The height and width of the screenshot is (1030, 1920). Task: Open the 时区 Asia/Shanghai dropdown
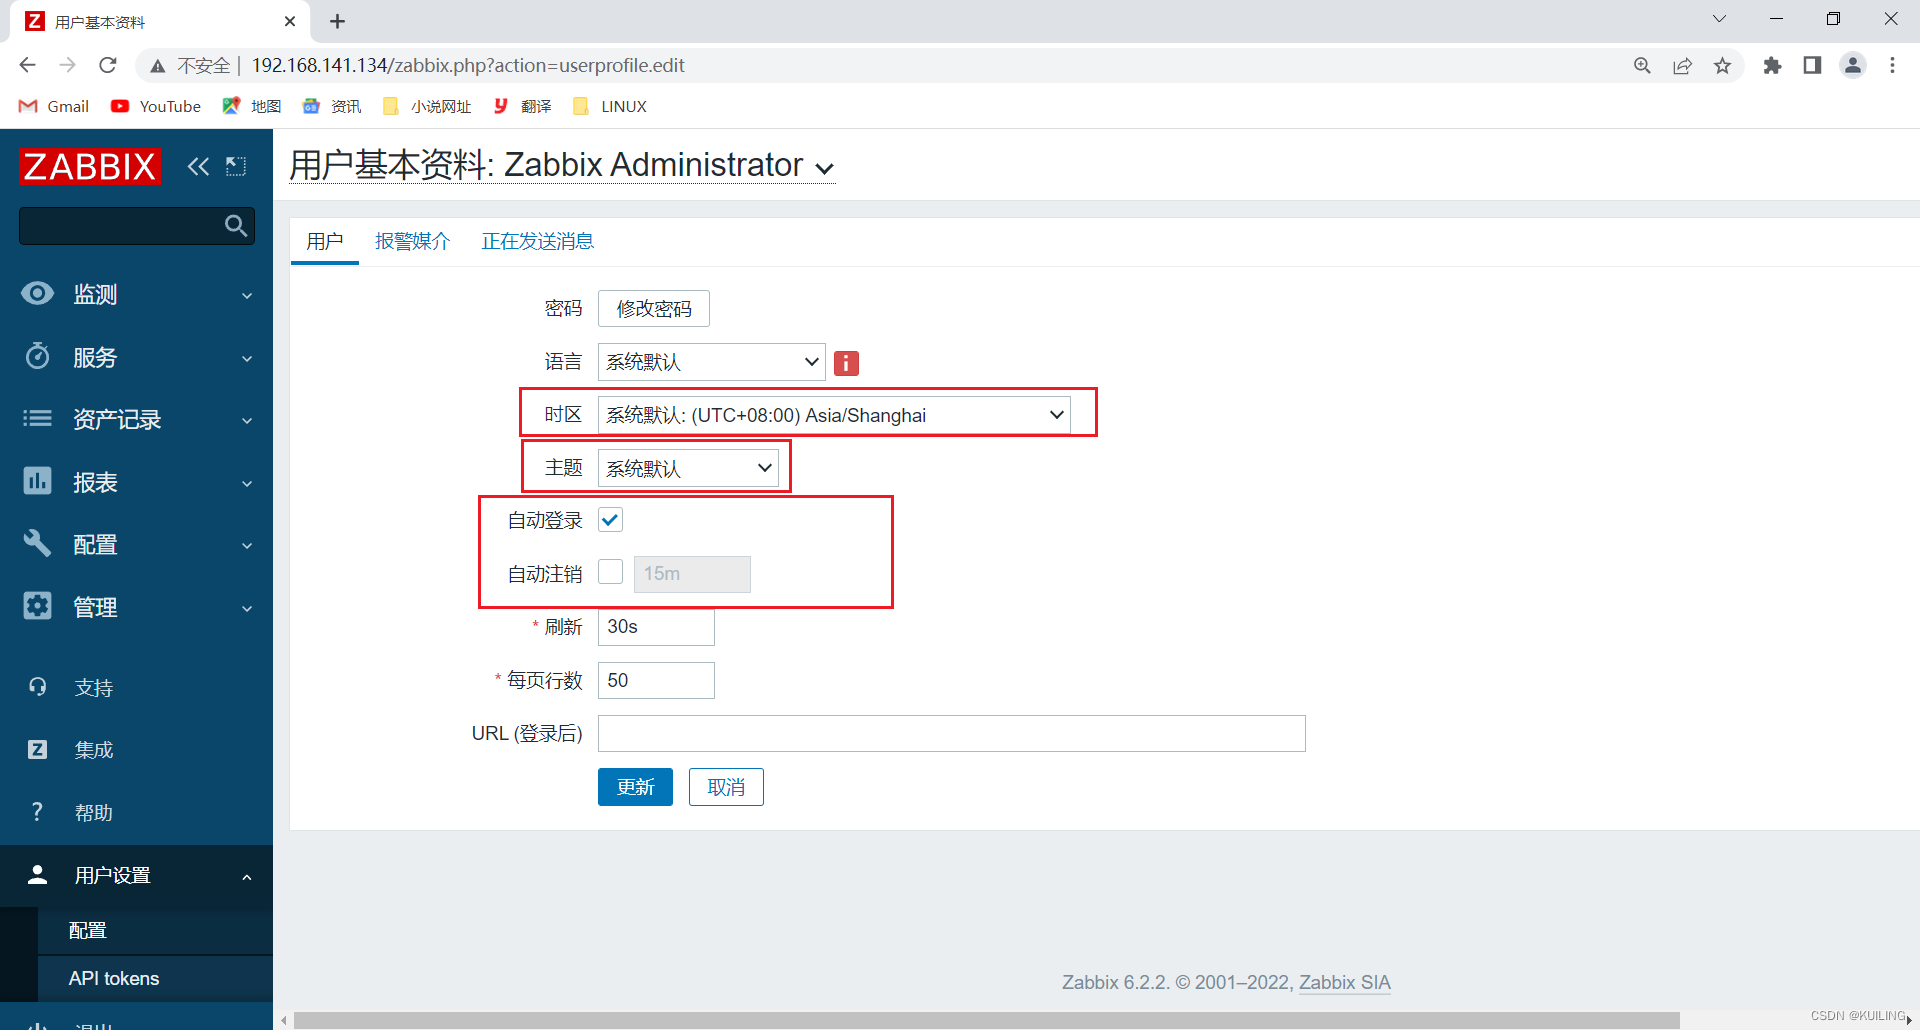(x=834, y=415)
